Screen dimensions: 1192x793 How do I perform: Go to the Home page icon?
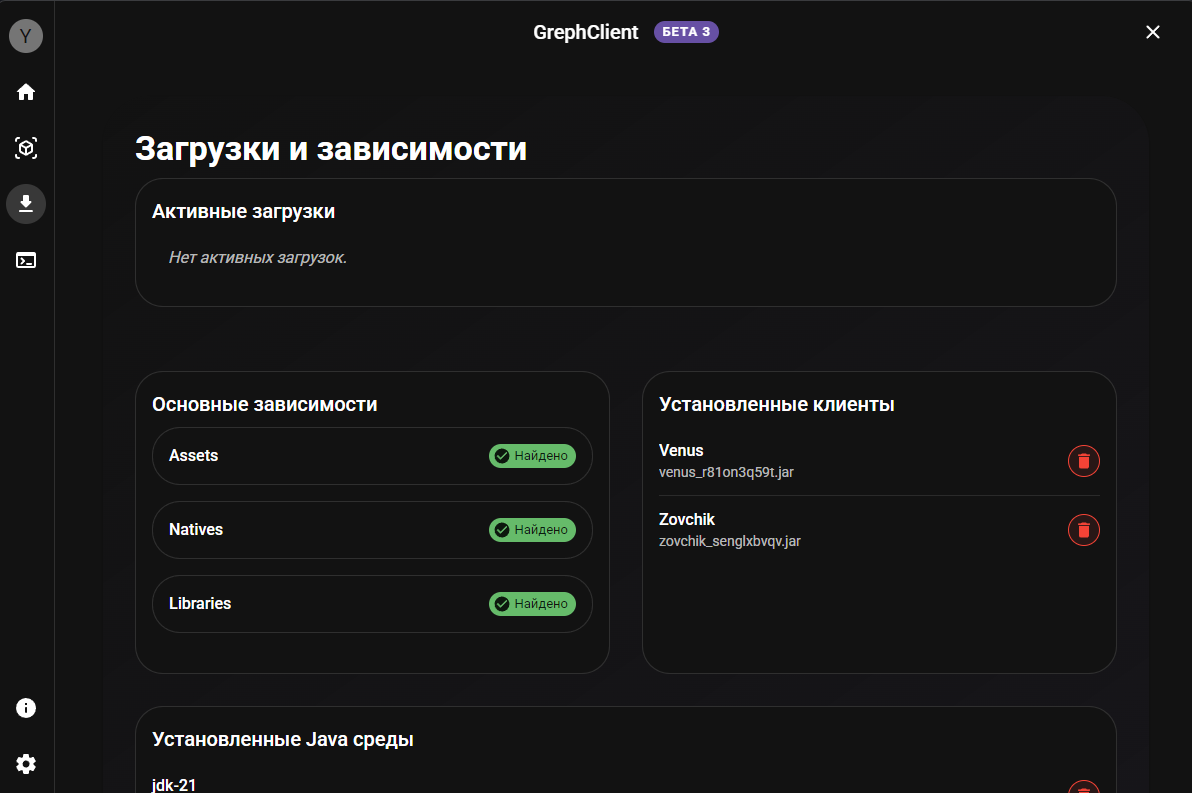click(26, 92)
